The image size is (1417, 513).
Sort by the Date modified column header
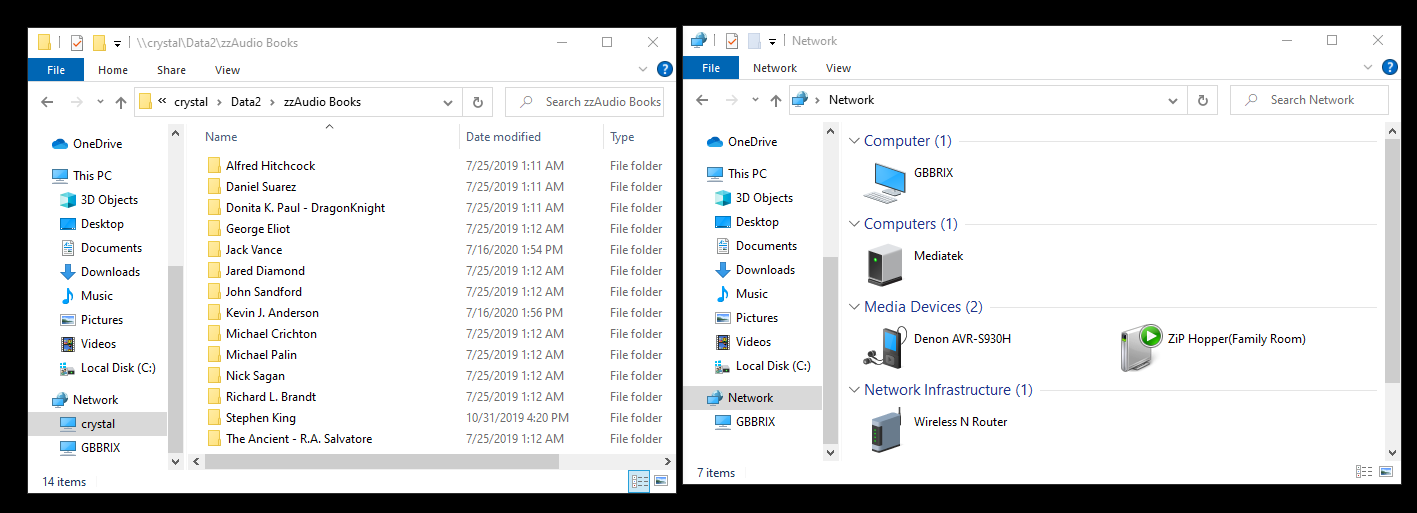click(503, 137)
